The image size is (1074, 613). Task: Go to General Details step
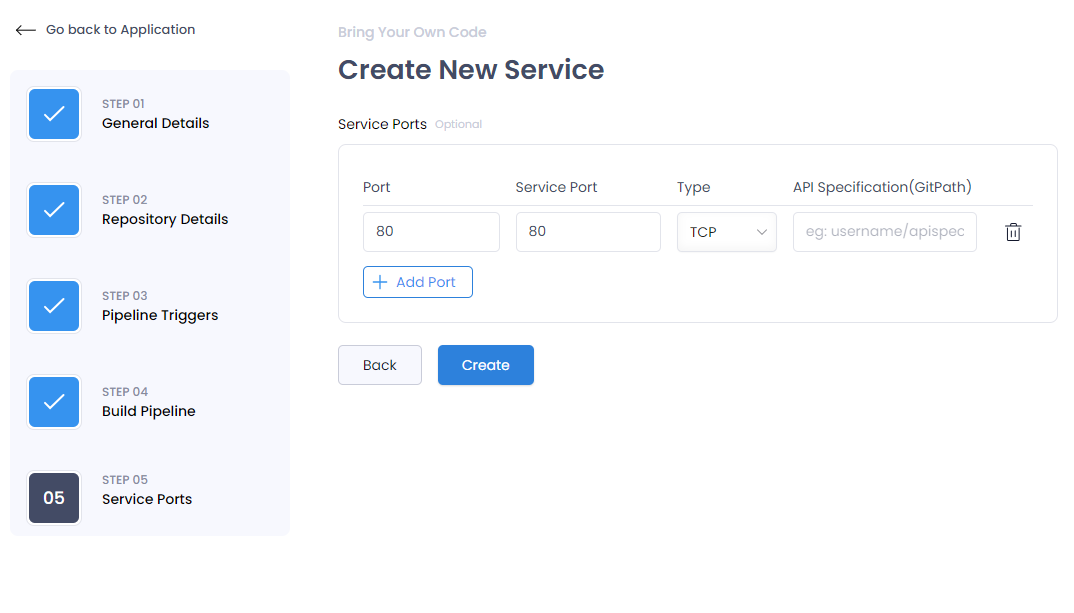[x=155, y=123]
